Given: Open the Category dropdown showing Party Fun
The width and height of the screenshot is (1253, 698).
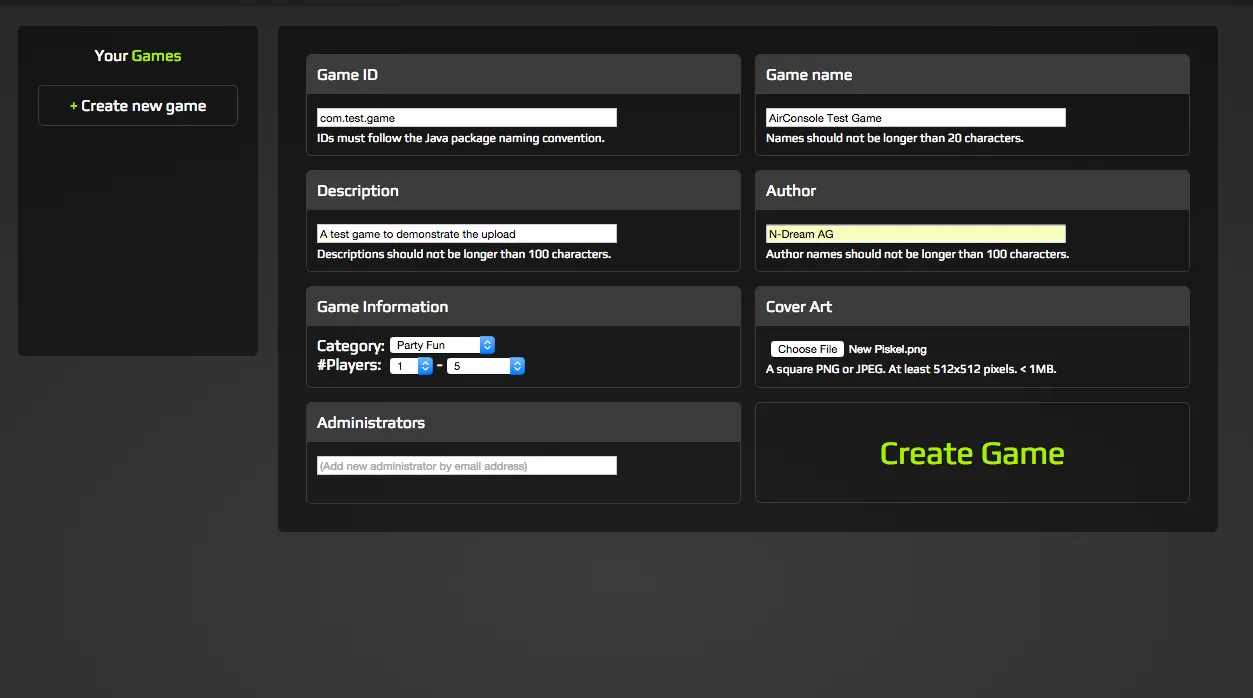Looking at the screenshot, I should 442,345.
